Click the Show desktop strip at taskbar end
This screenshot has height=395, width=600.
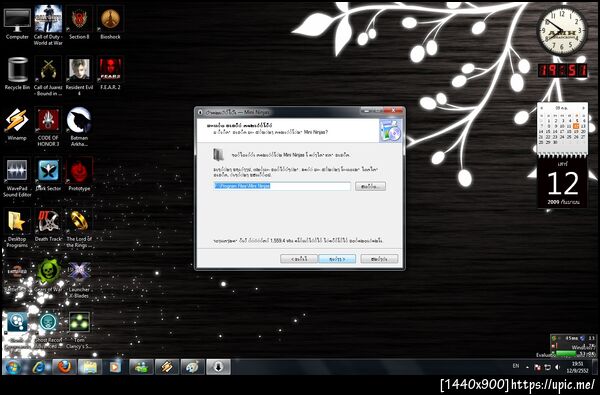595,367
